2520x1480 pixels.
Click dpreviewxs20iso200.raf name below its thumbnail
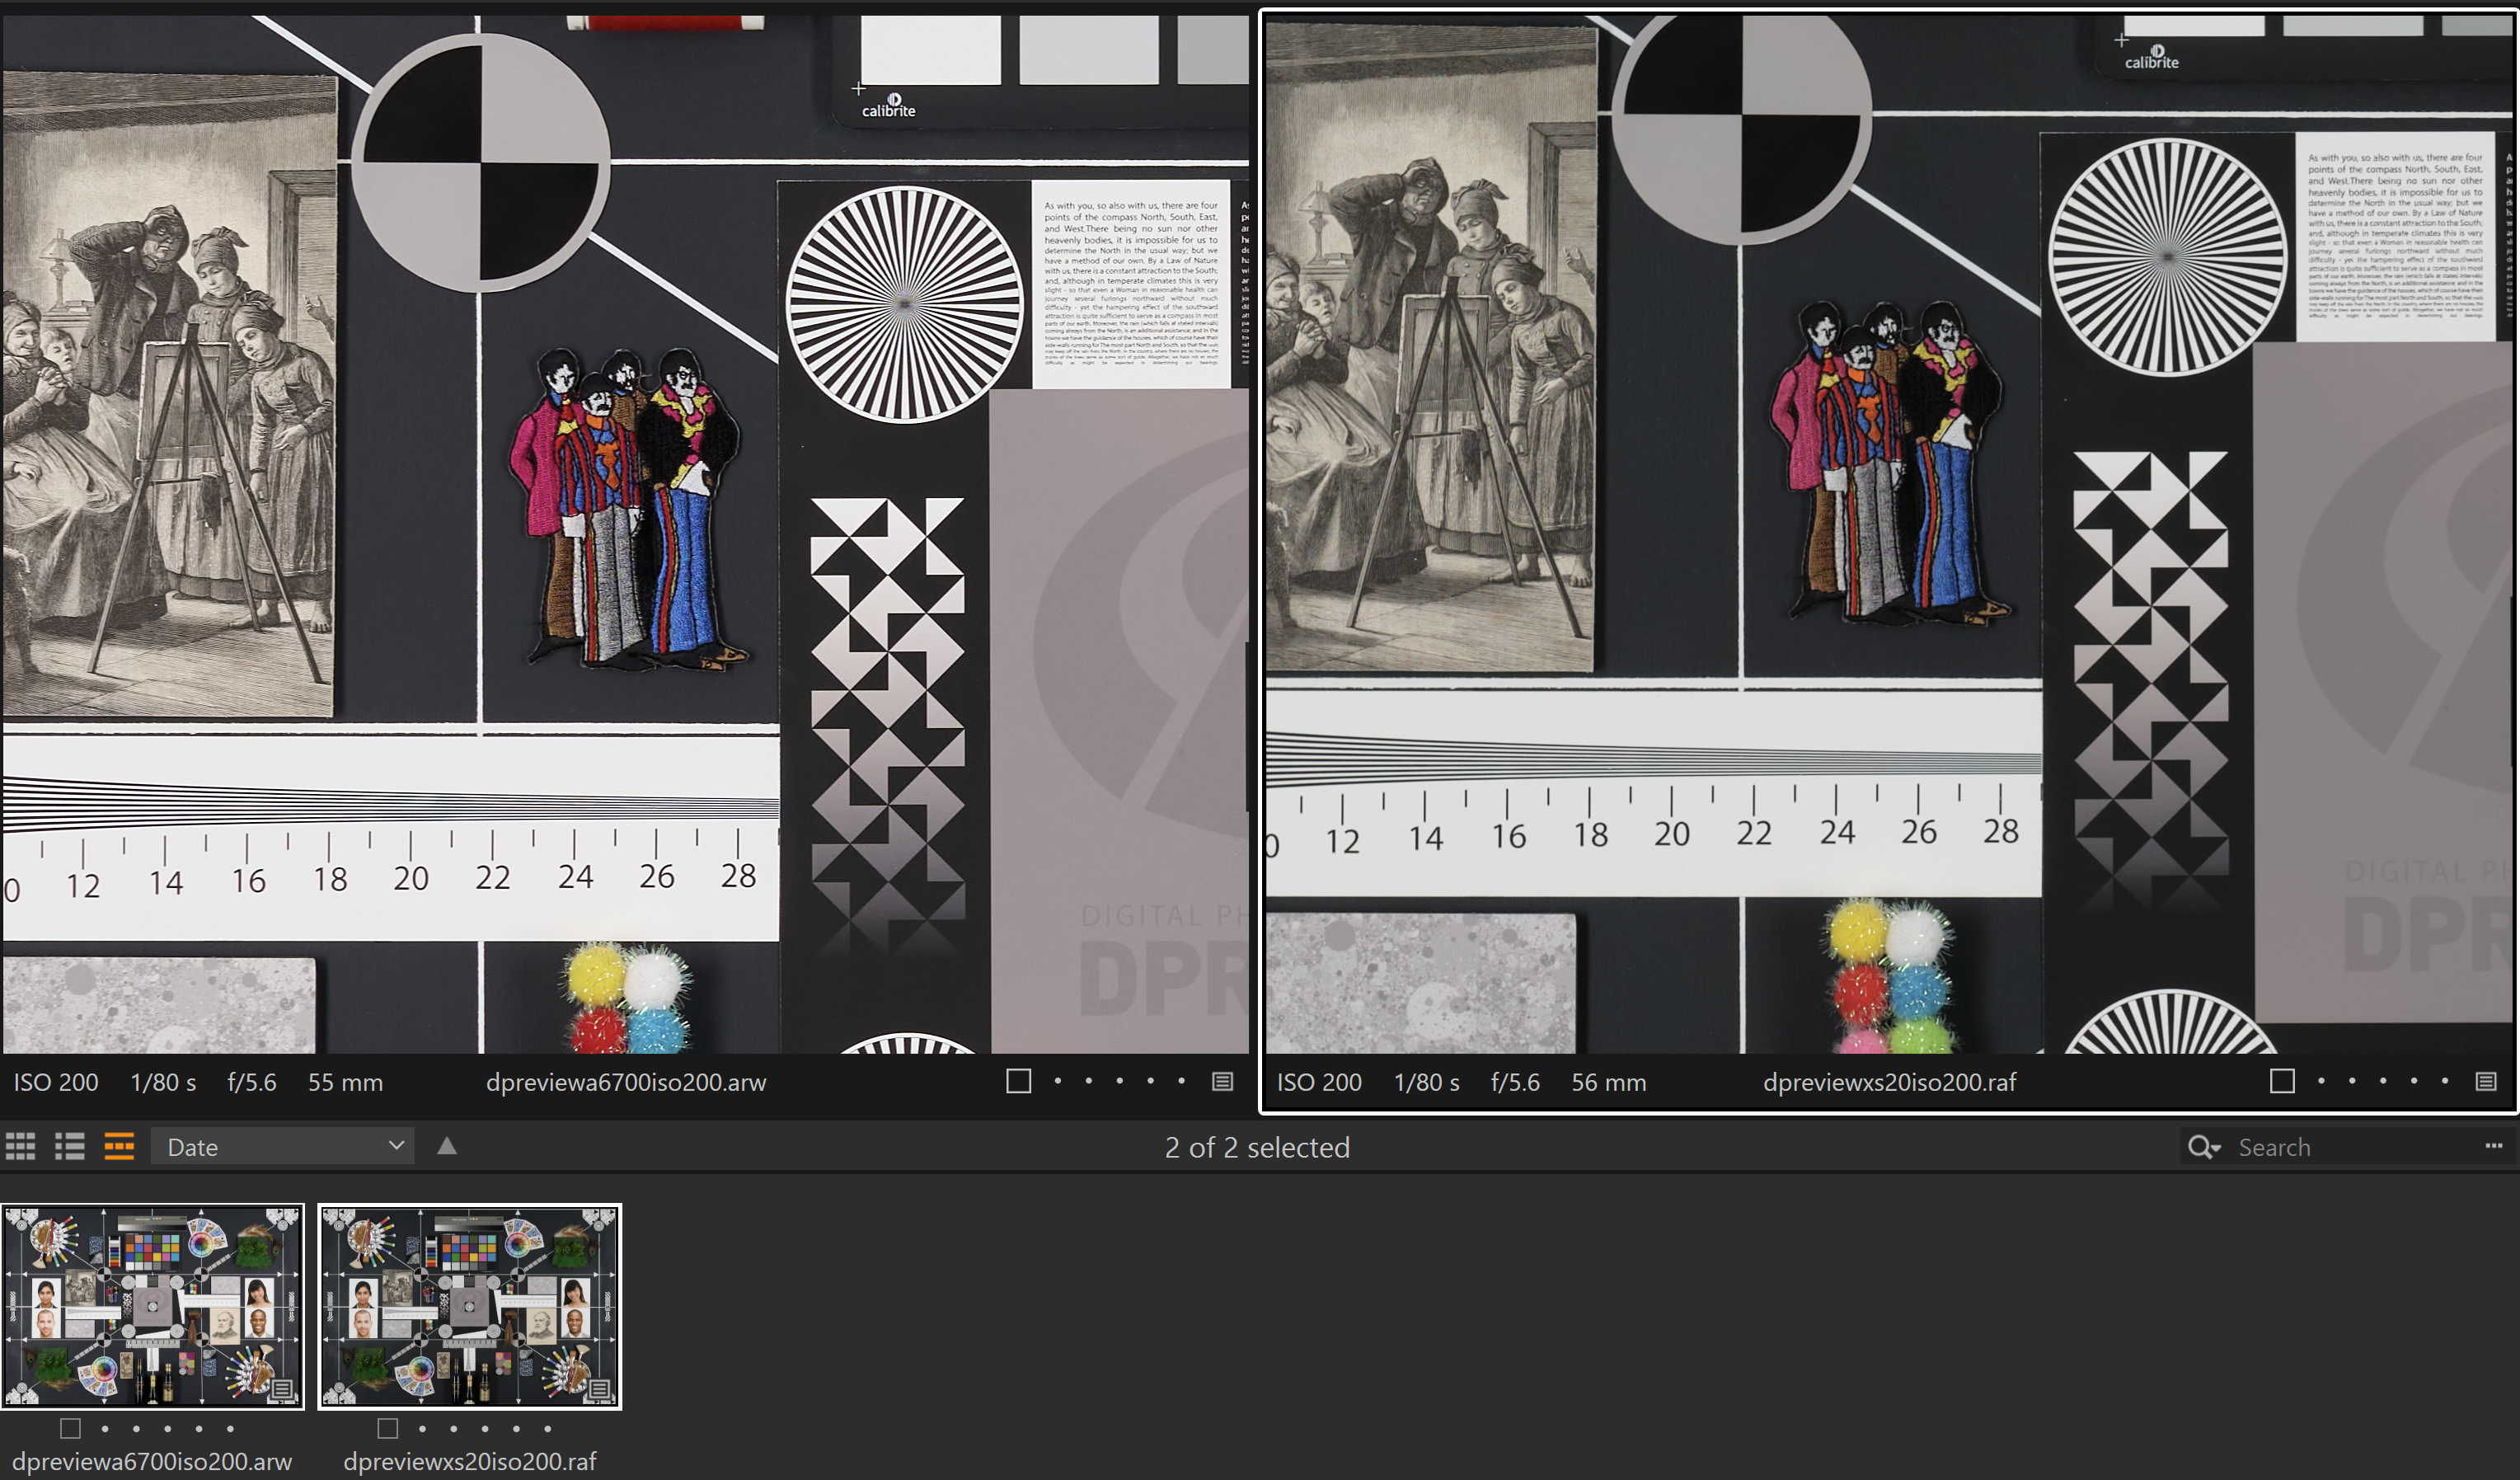[470, 1461]
